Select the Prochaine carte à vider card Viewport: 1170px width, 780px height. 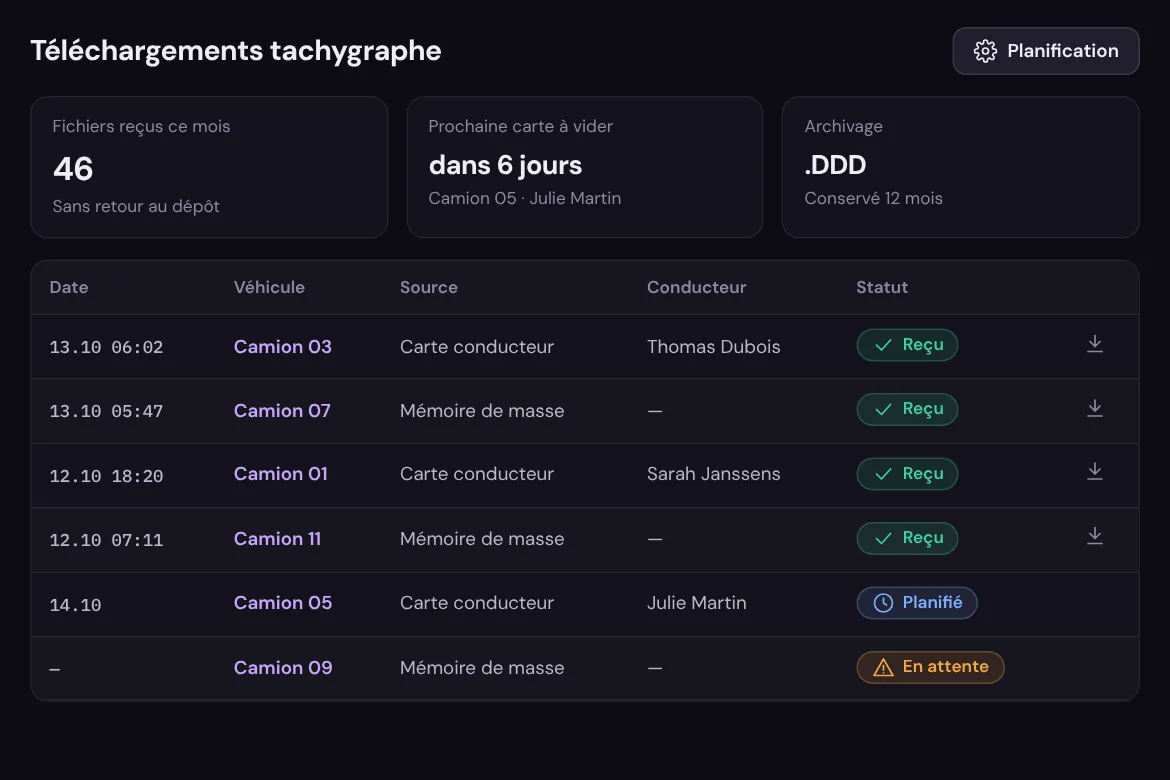click(585, 167)
